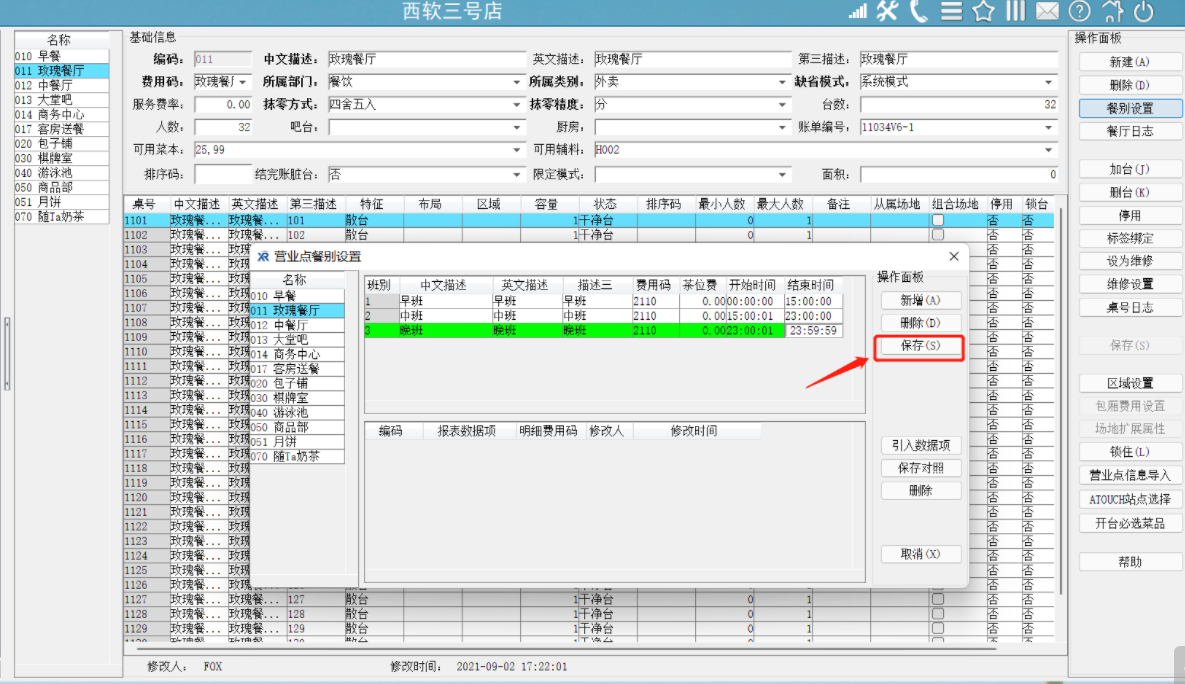The height and width of the screenshot is (684, 1185).
Task: Open the 可用菜本 dropdown showing 25,99
Action: tap(516, 150)
